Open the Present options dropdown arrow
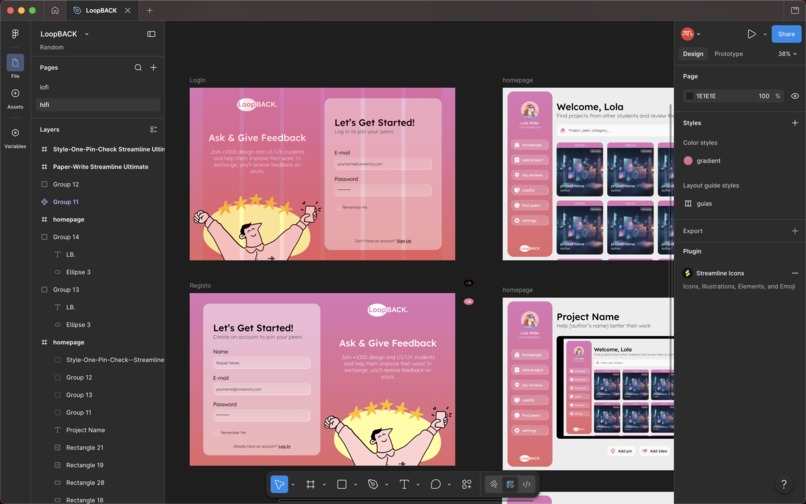The height and width of the screenshot is (504, 806). (x=764, y=34)
